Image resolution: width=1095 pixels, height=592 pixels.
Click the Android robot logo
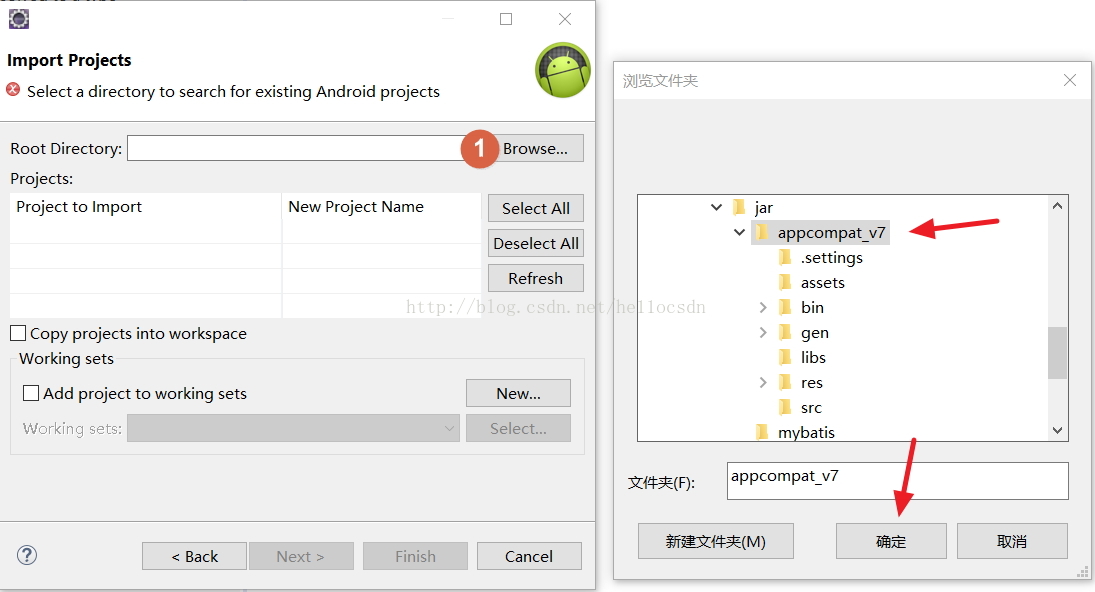563,70
